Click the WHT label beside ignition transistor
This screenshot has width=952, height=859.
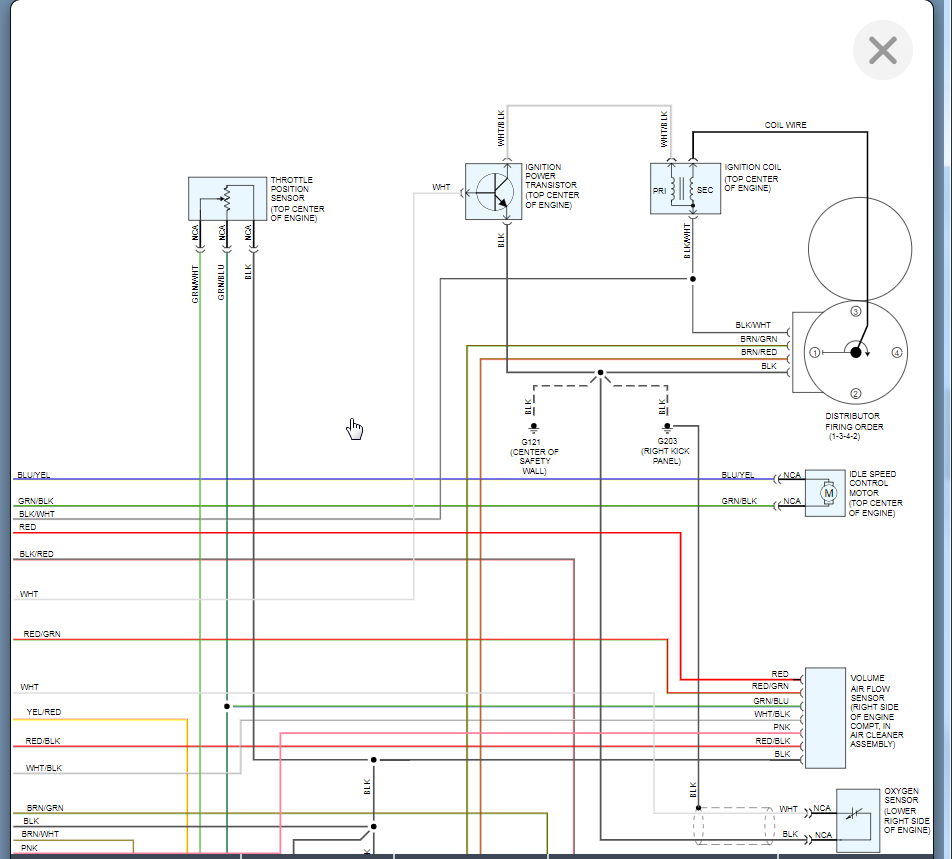(x=441, y=187)
